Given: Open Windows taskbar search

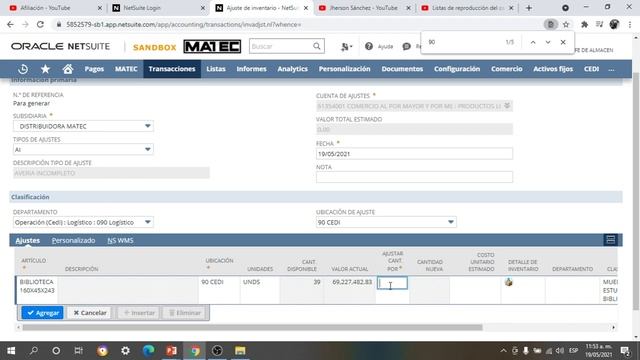Looking at the screenshot, I should tap(34, 351).
